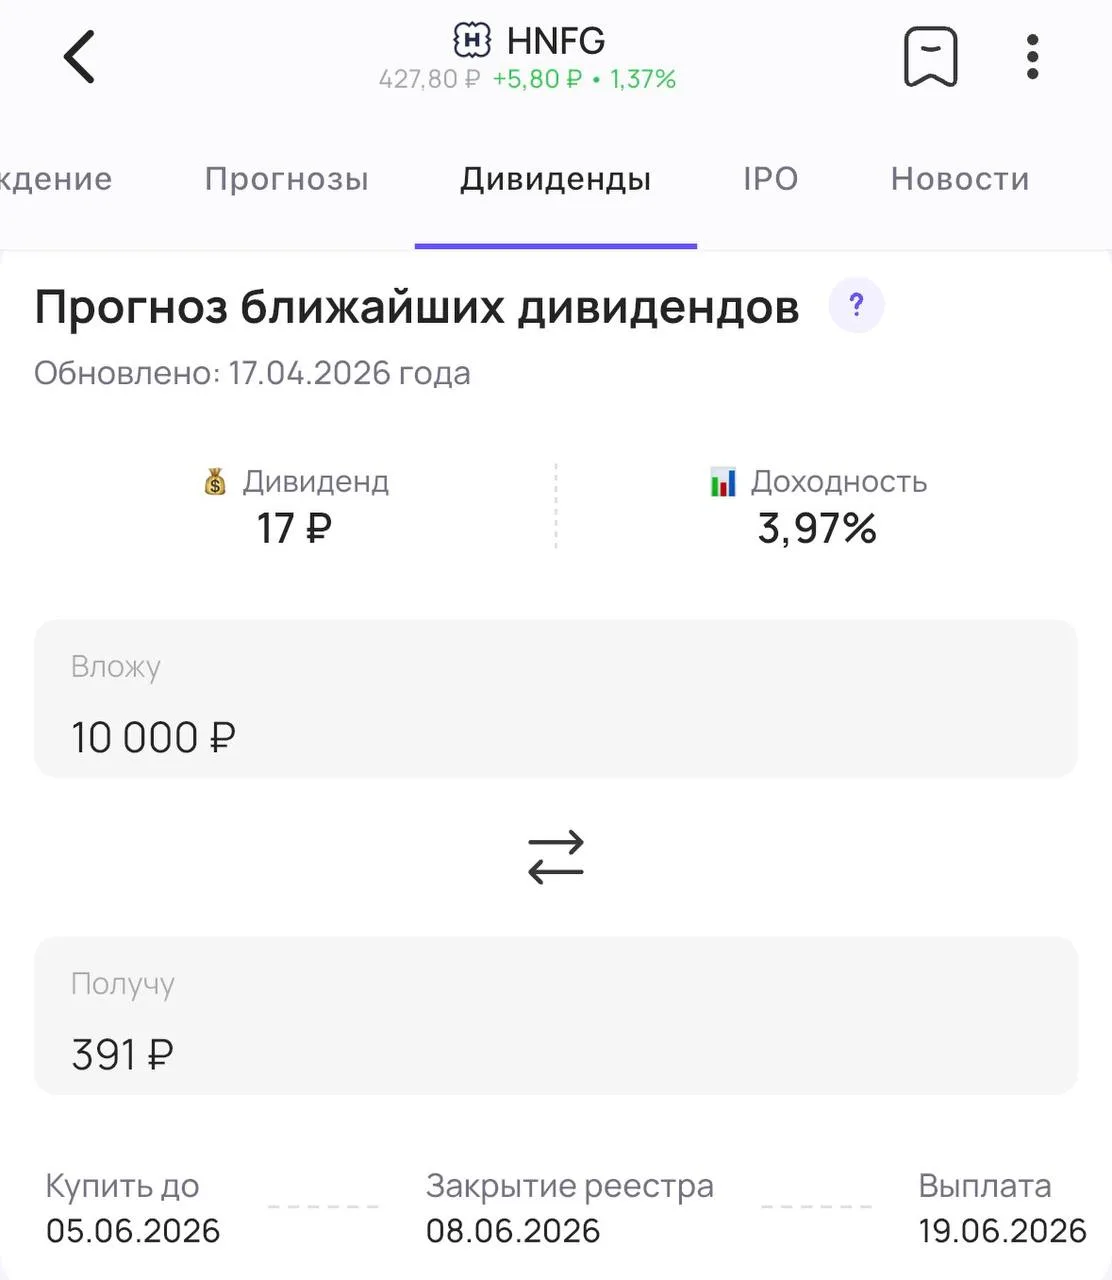Image resolution: width=1112 pixels, height=1280 pixels.
Task: Open the dividend forecast help question mark
Action: click(x=856, y=305)
